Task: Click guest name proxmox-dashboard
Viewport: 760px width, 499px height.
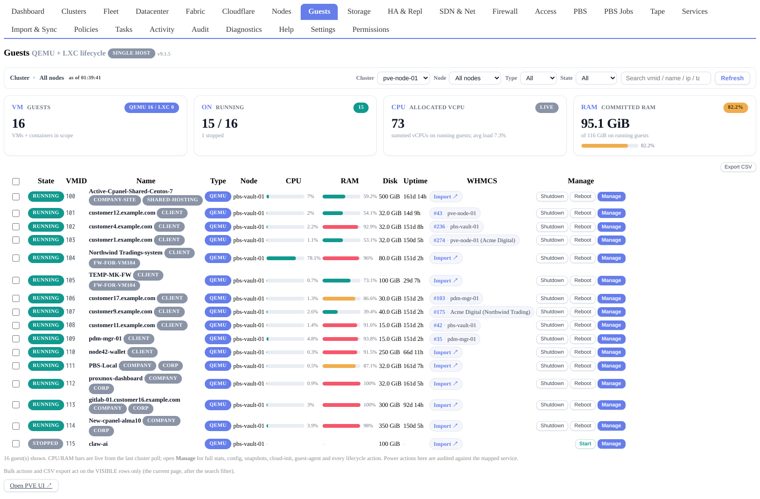Action: pos(116,378)
